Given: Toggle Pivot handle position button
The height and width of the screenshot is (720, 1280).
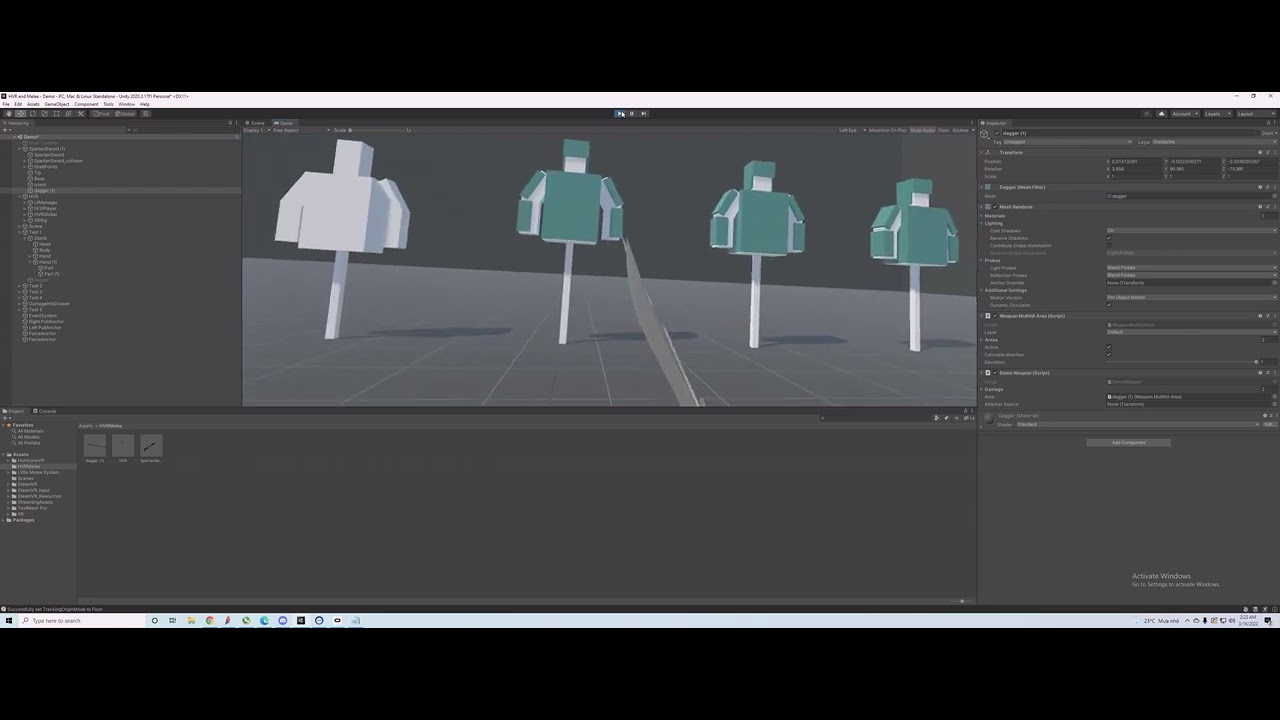Looking at the screenshot, I should [102, 113].
